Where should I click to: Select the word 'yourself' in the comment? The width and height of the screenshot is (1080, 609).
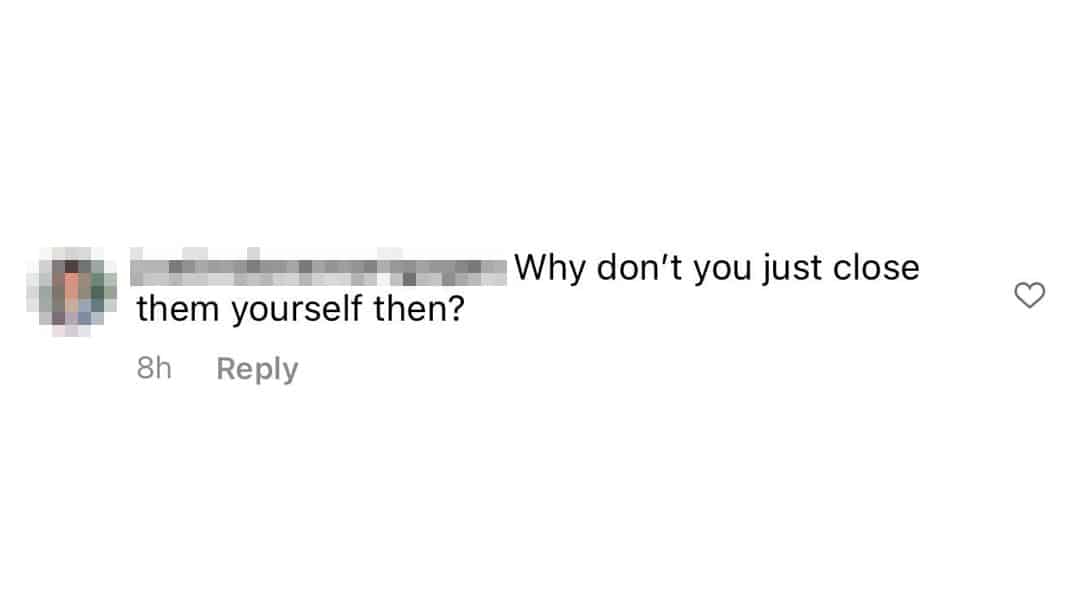click(297, 309)
